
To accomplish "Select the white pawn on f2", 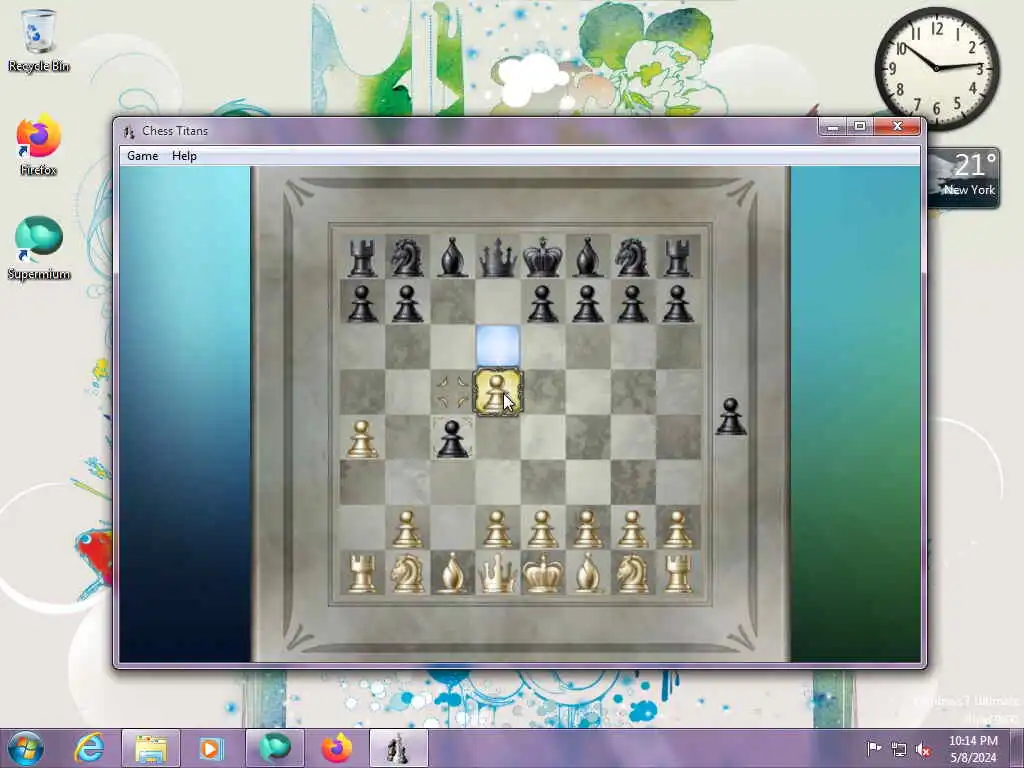I will pyautogui.click(x=588, y=528).
